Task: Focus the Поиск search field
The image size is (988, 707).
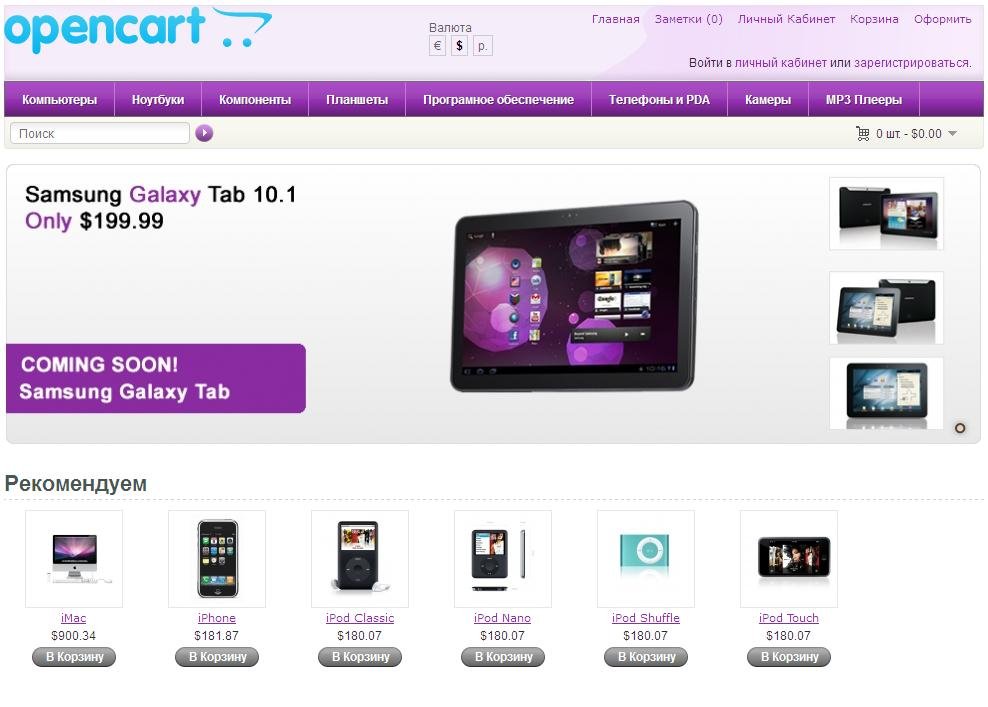Action: [x=100, y=133]
